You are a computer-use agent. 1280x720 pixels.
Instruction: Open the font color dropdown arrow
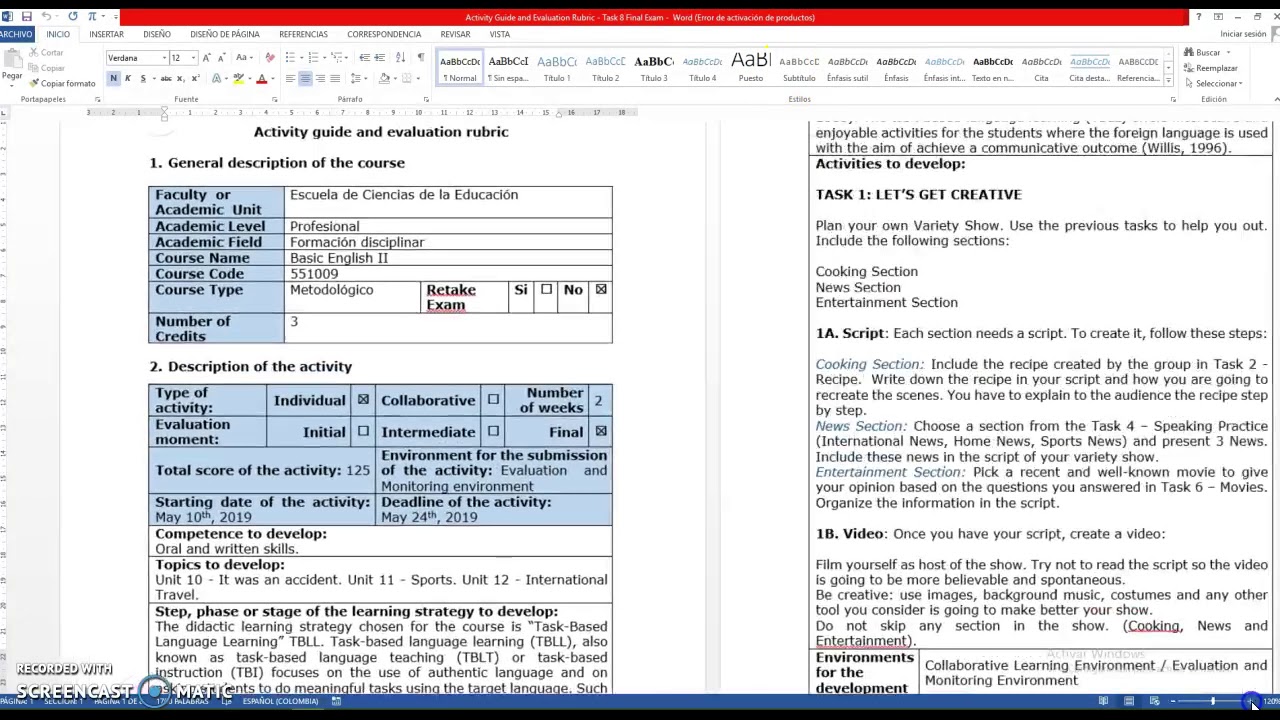272,78
